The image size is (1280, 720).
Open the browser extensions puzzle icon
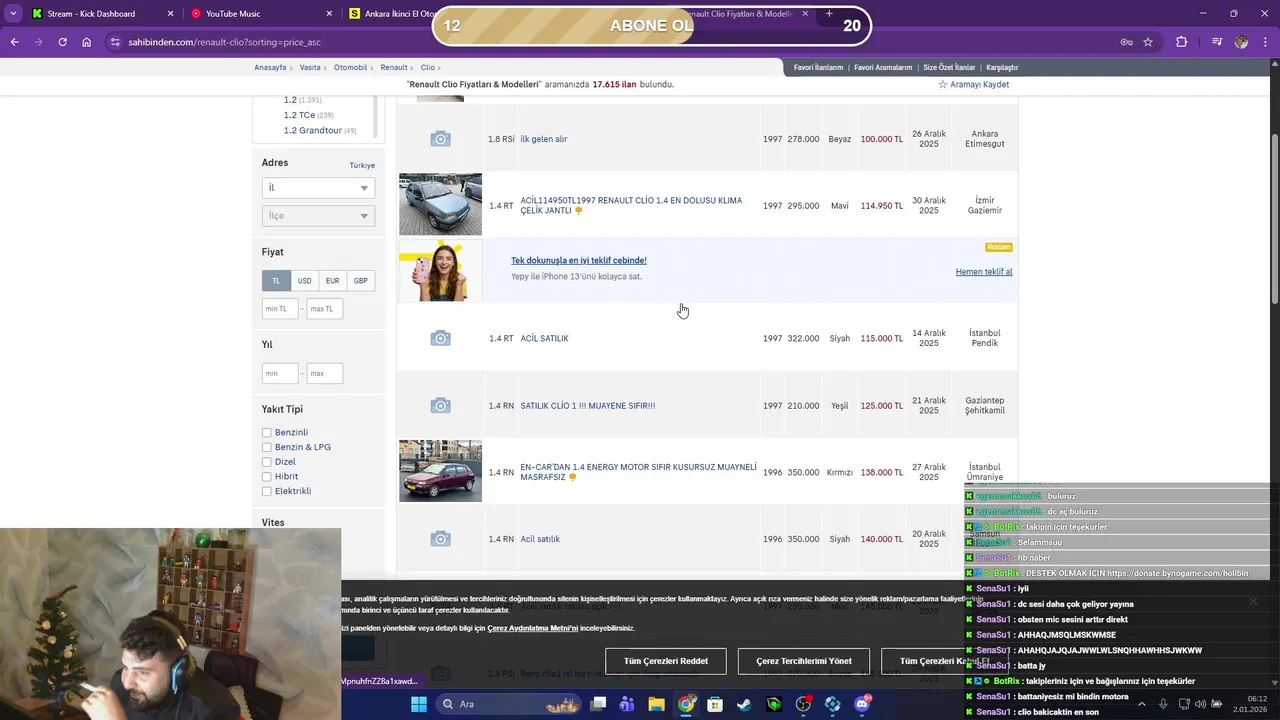(x=1182, y=42)
